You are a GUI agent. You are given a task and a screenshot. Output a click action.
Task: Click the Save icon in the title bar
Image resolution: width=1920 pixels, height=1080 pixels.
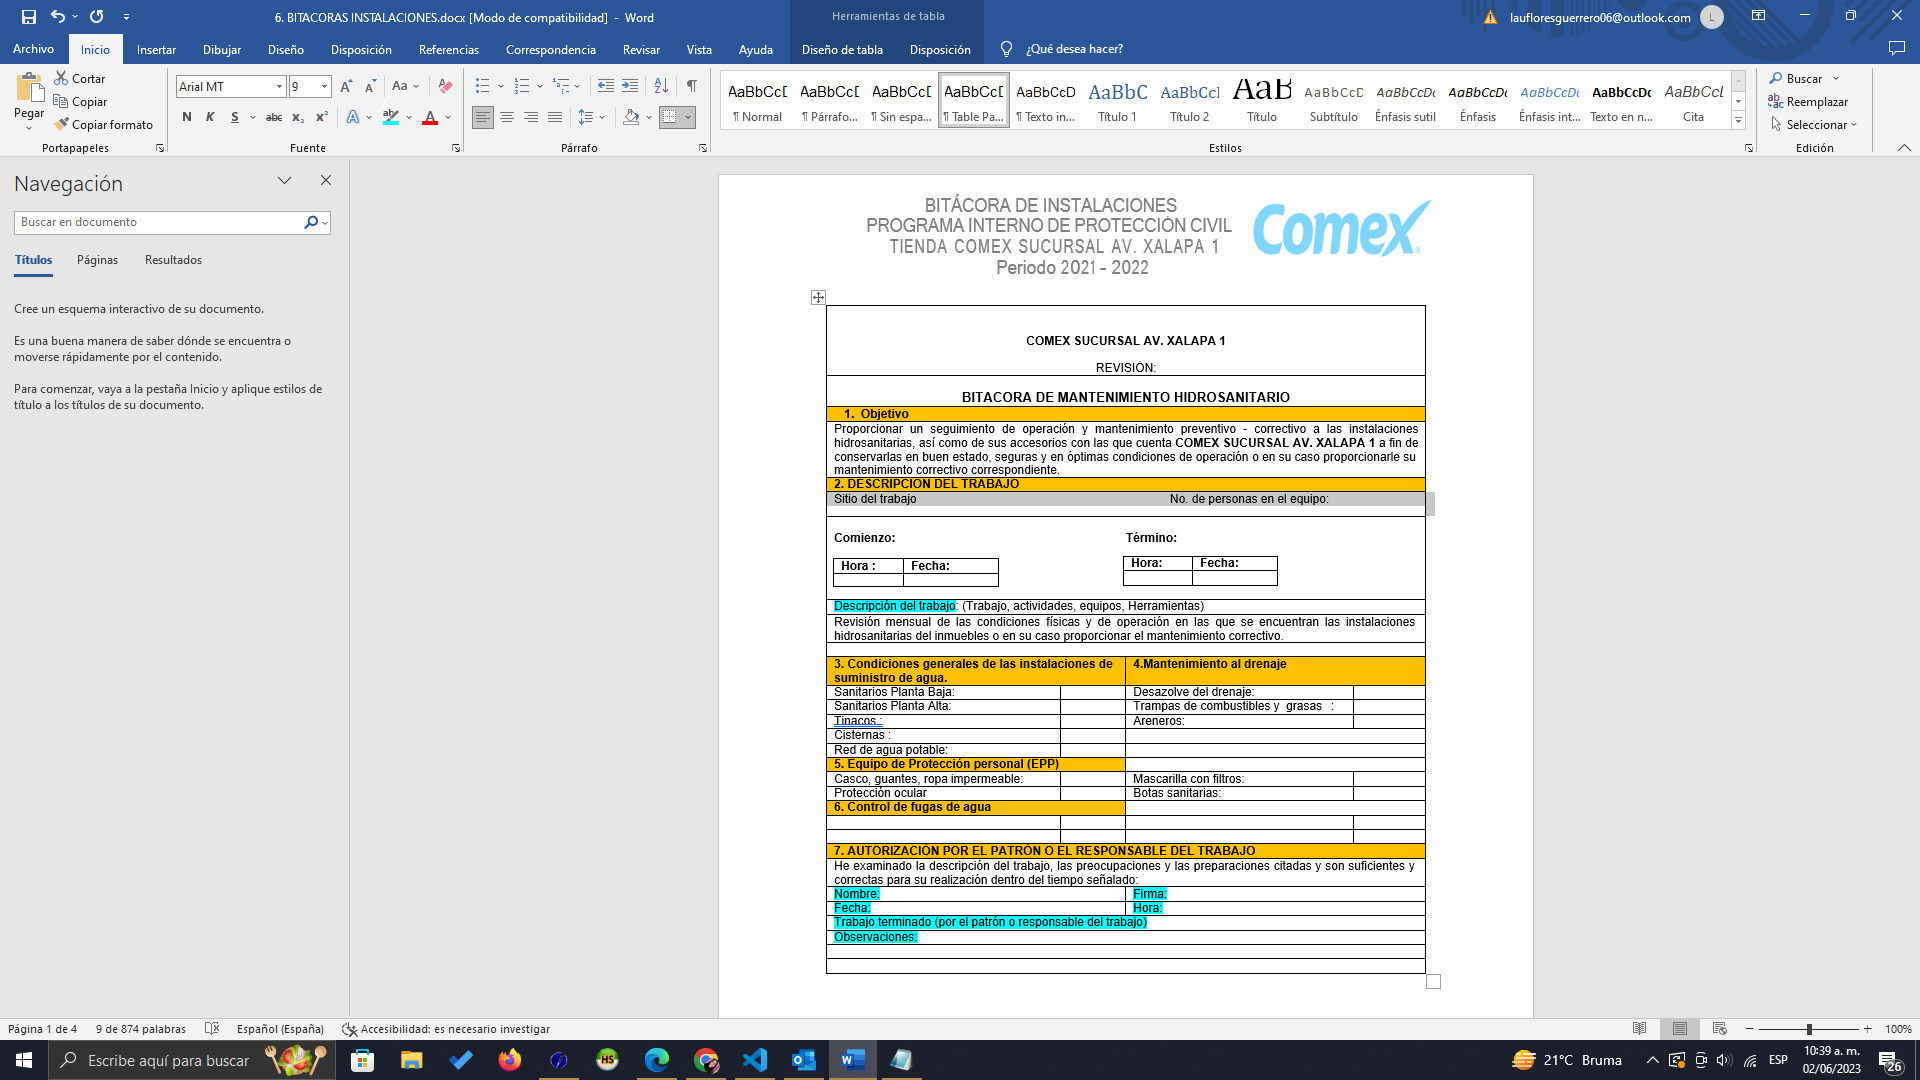[x=28, y=17]
